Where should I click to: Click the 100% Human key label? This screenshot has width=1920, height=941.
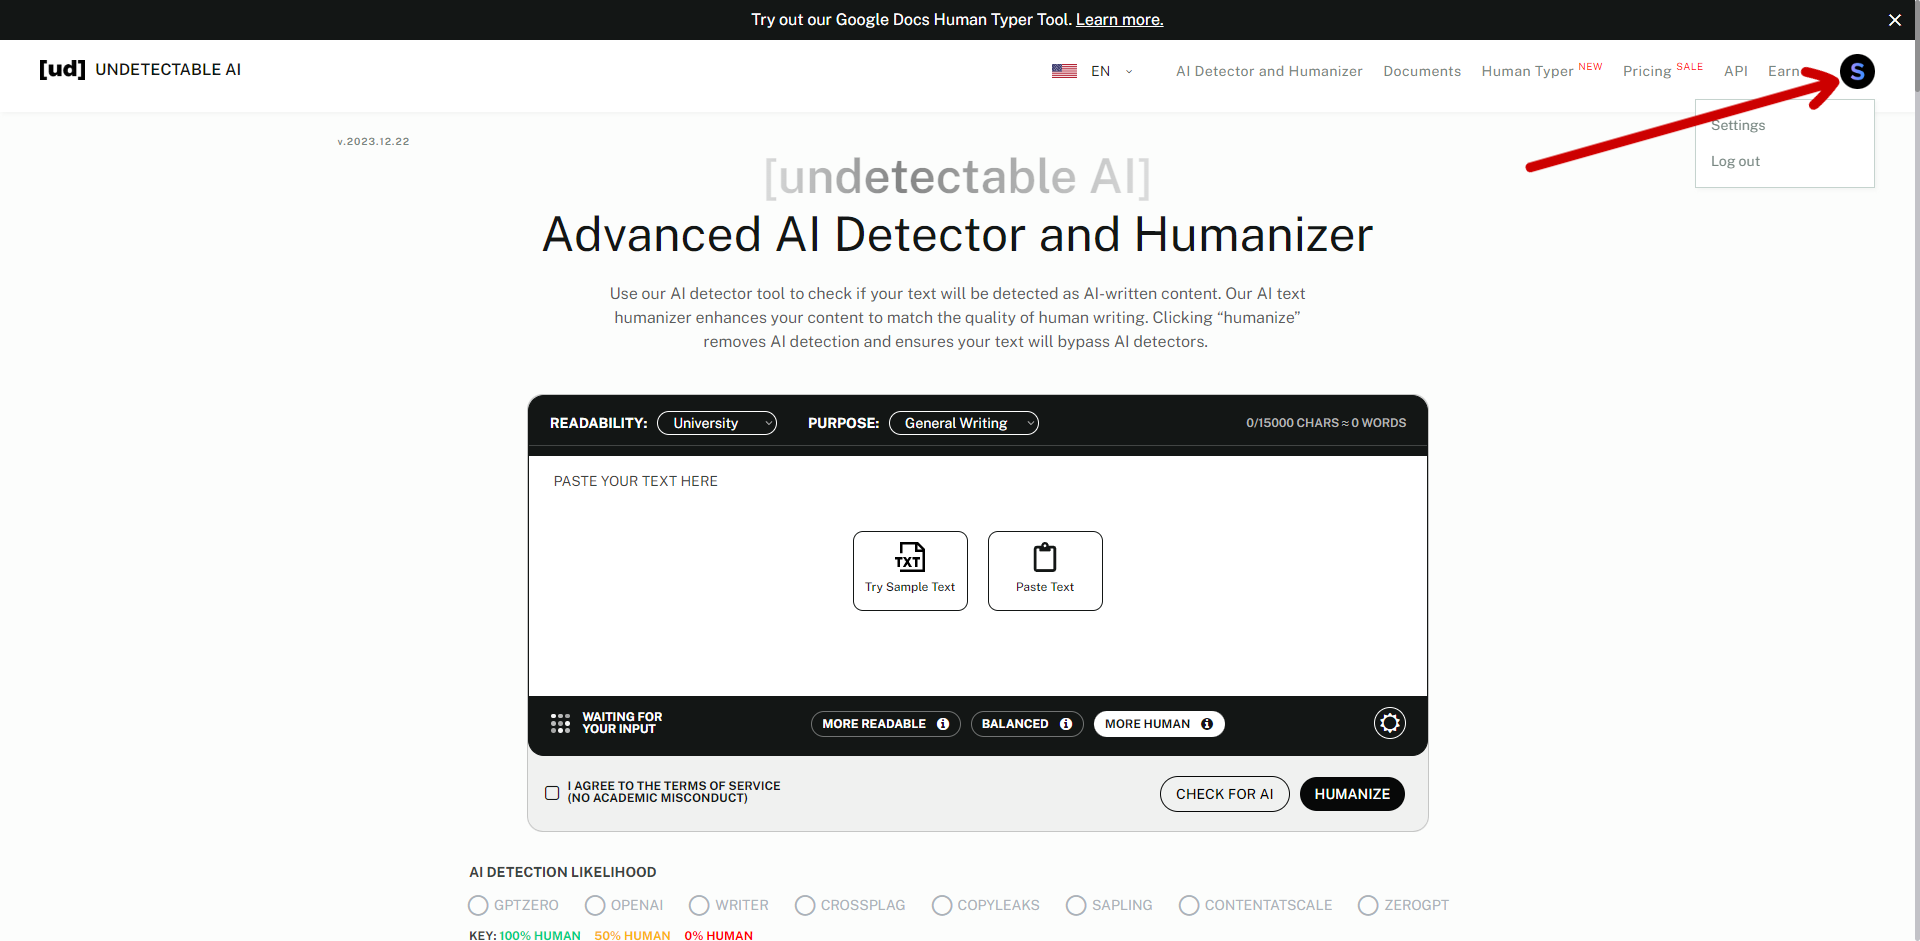[540, 935]
